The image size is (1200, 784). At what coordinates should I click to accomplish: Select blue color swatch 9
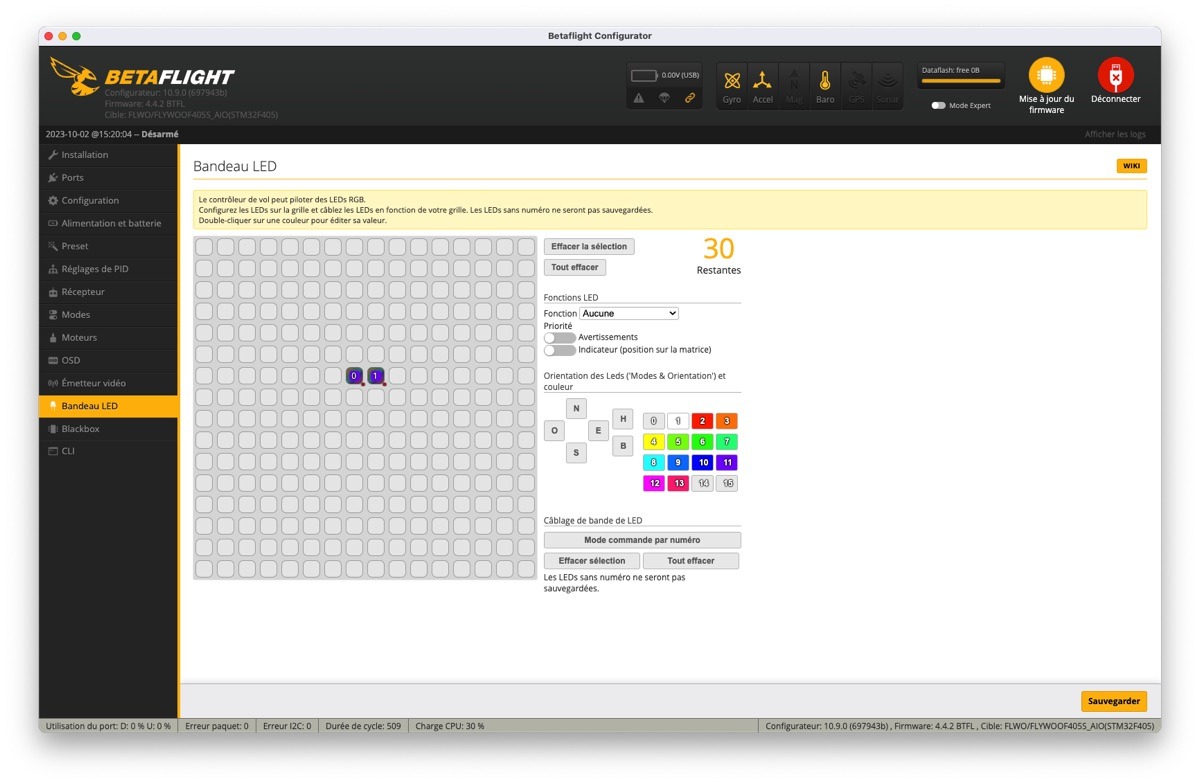click(x=678, y=462)
